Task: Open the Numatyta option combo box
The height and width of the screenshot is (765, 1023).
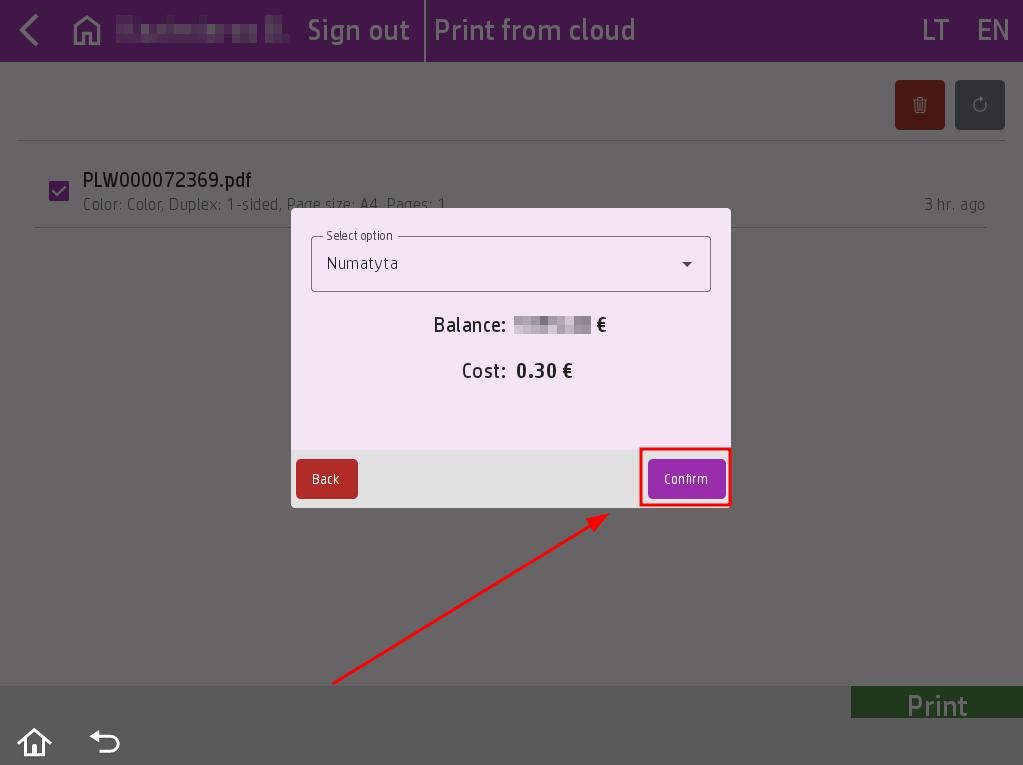Action: point(500,264)
